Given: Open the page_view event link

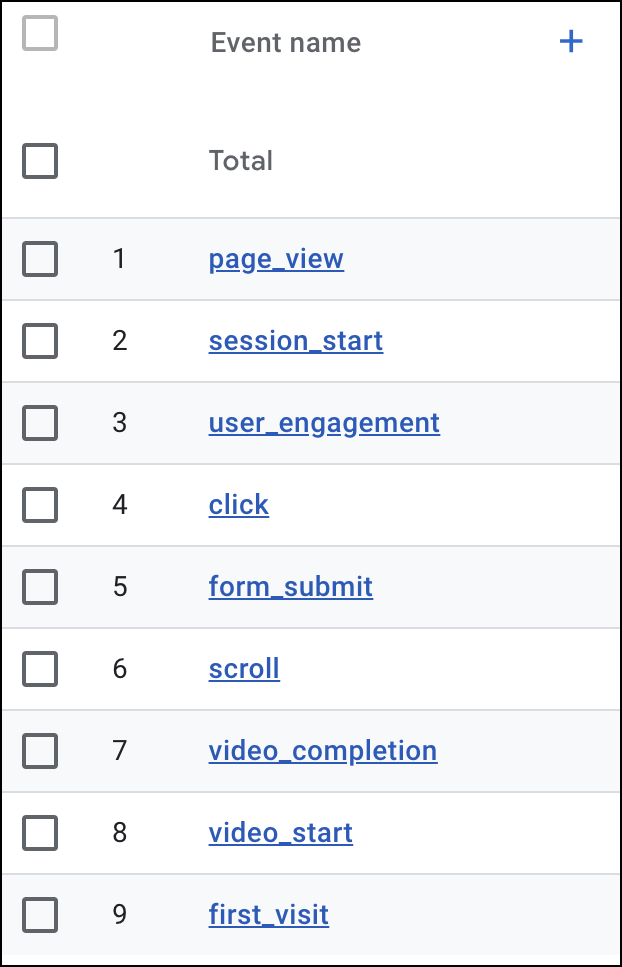Looking at the screenshot, I should (x=276, y=259).
